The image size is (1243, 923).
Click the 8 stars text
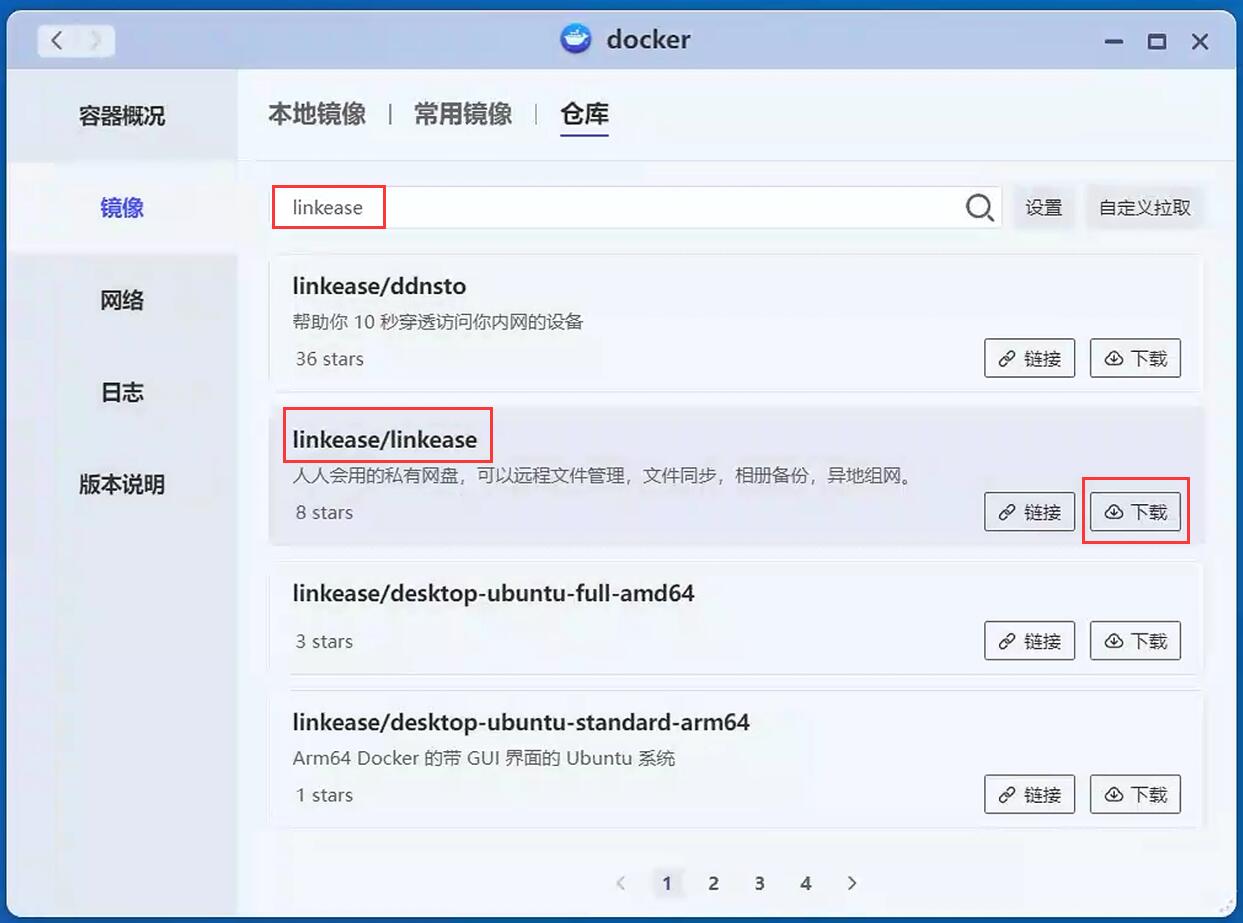click(x=324, y=513)
